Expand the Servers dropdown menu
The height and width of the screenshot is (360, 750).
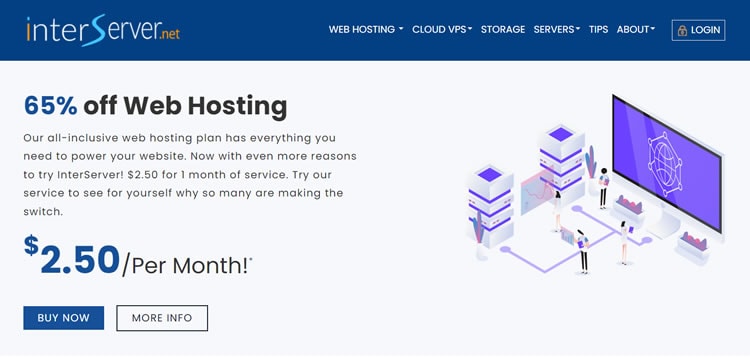coord(557,29)
